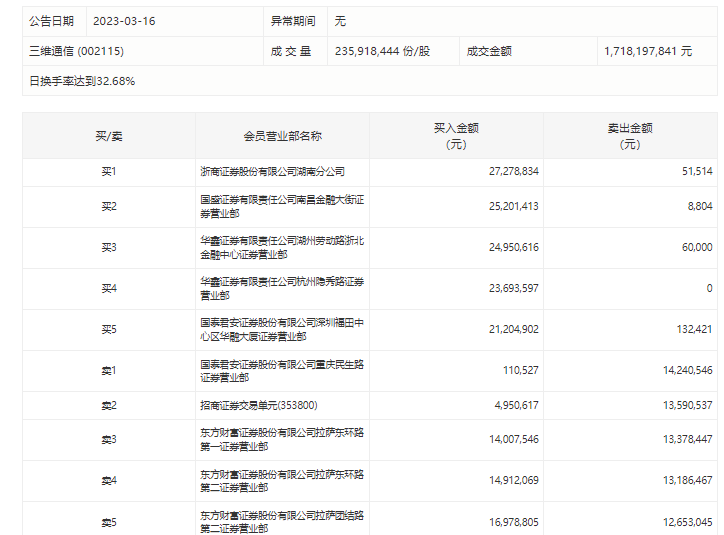The image size is (724, 535).
Task: Select 东方财富拉萨团结路第二证券营业部 name
Action: (282, 522)
